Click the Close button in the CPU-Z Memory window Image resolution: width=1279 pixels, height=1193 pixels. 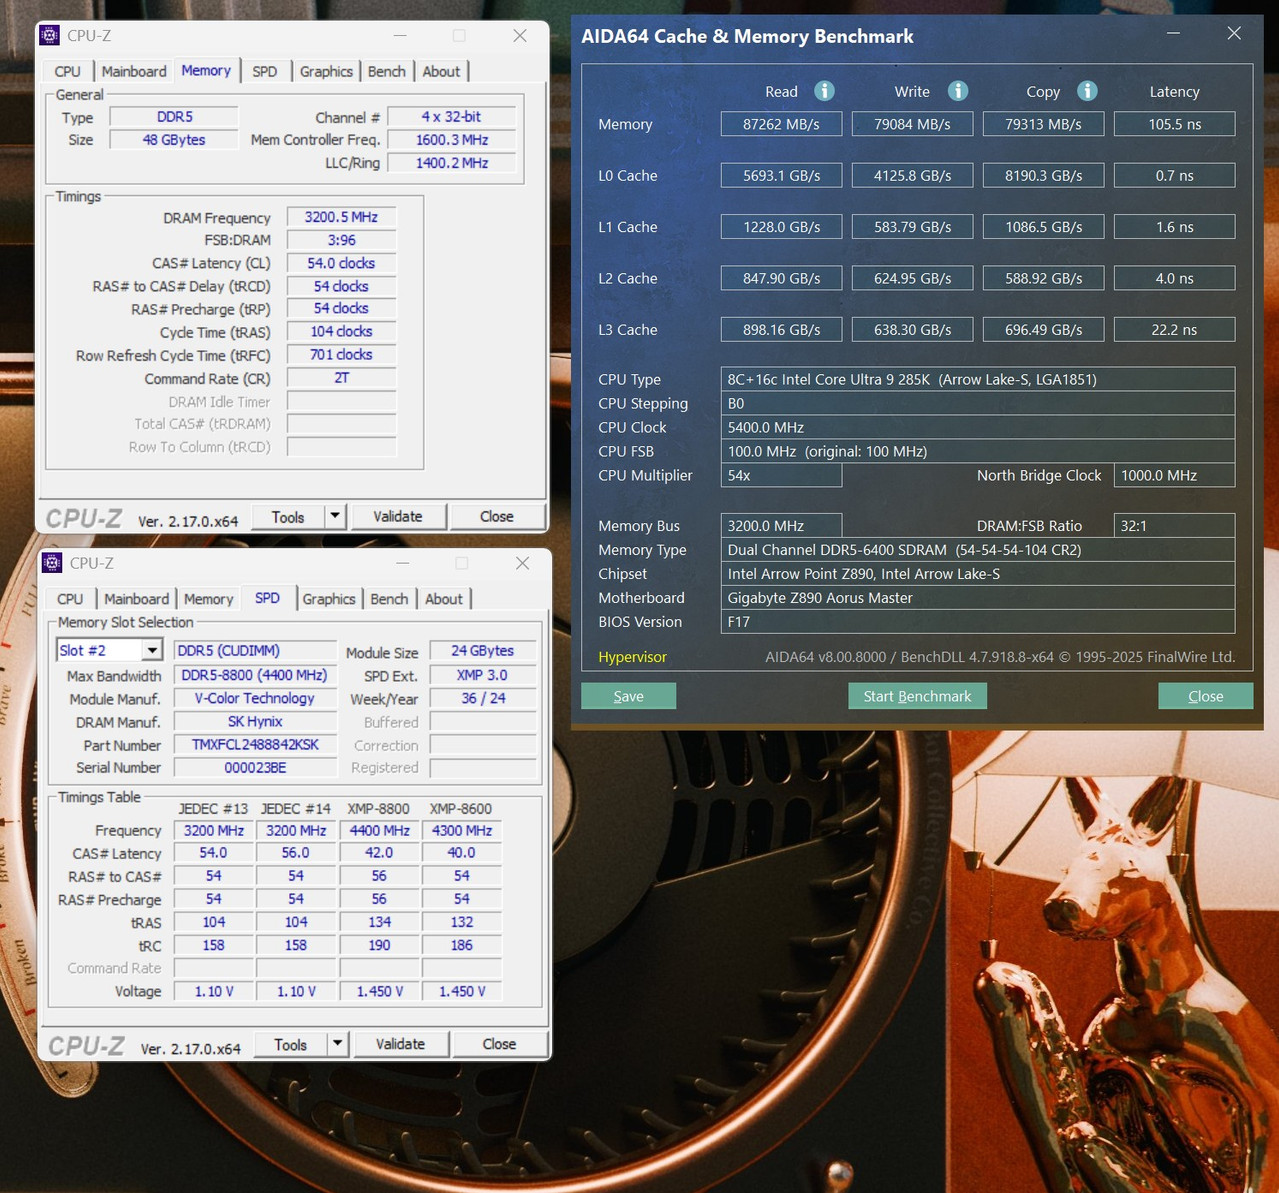(x=497, y=517)
